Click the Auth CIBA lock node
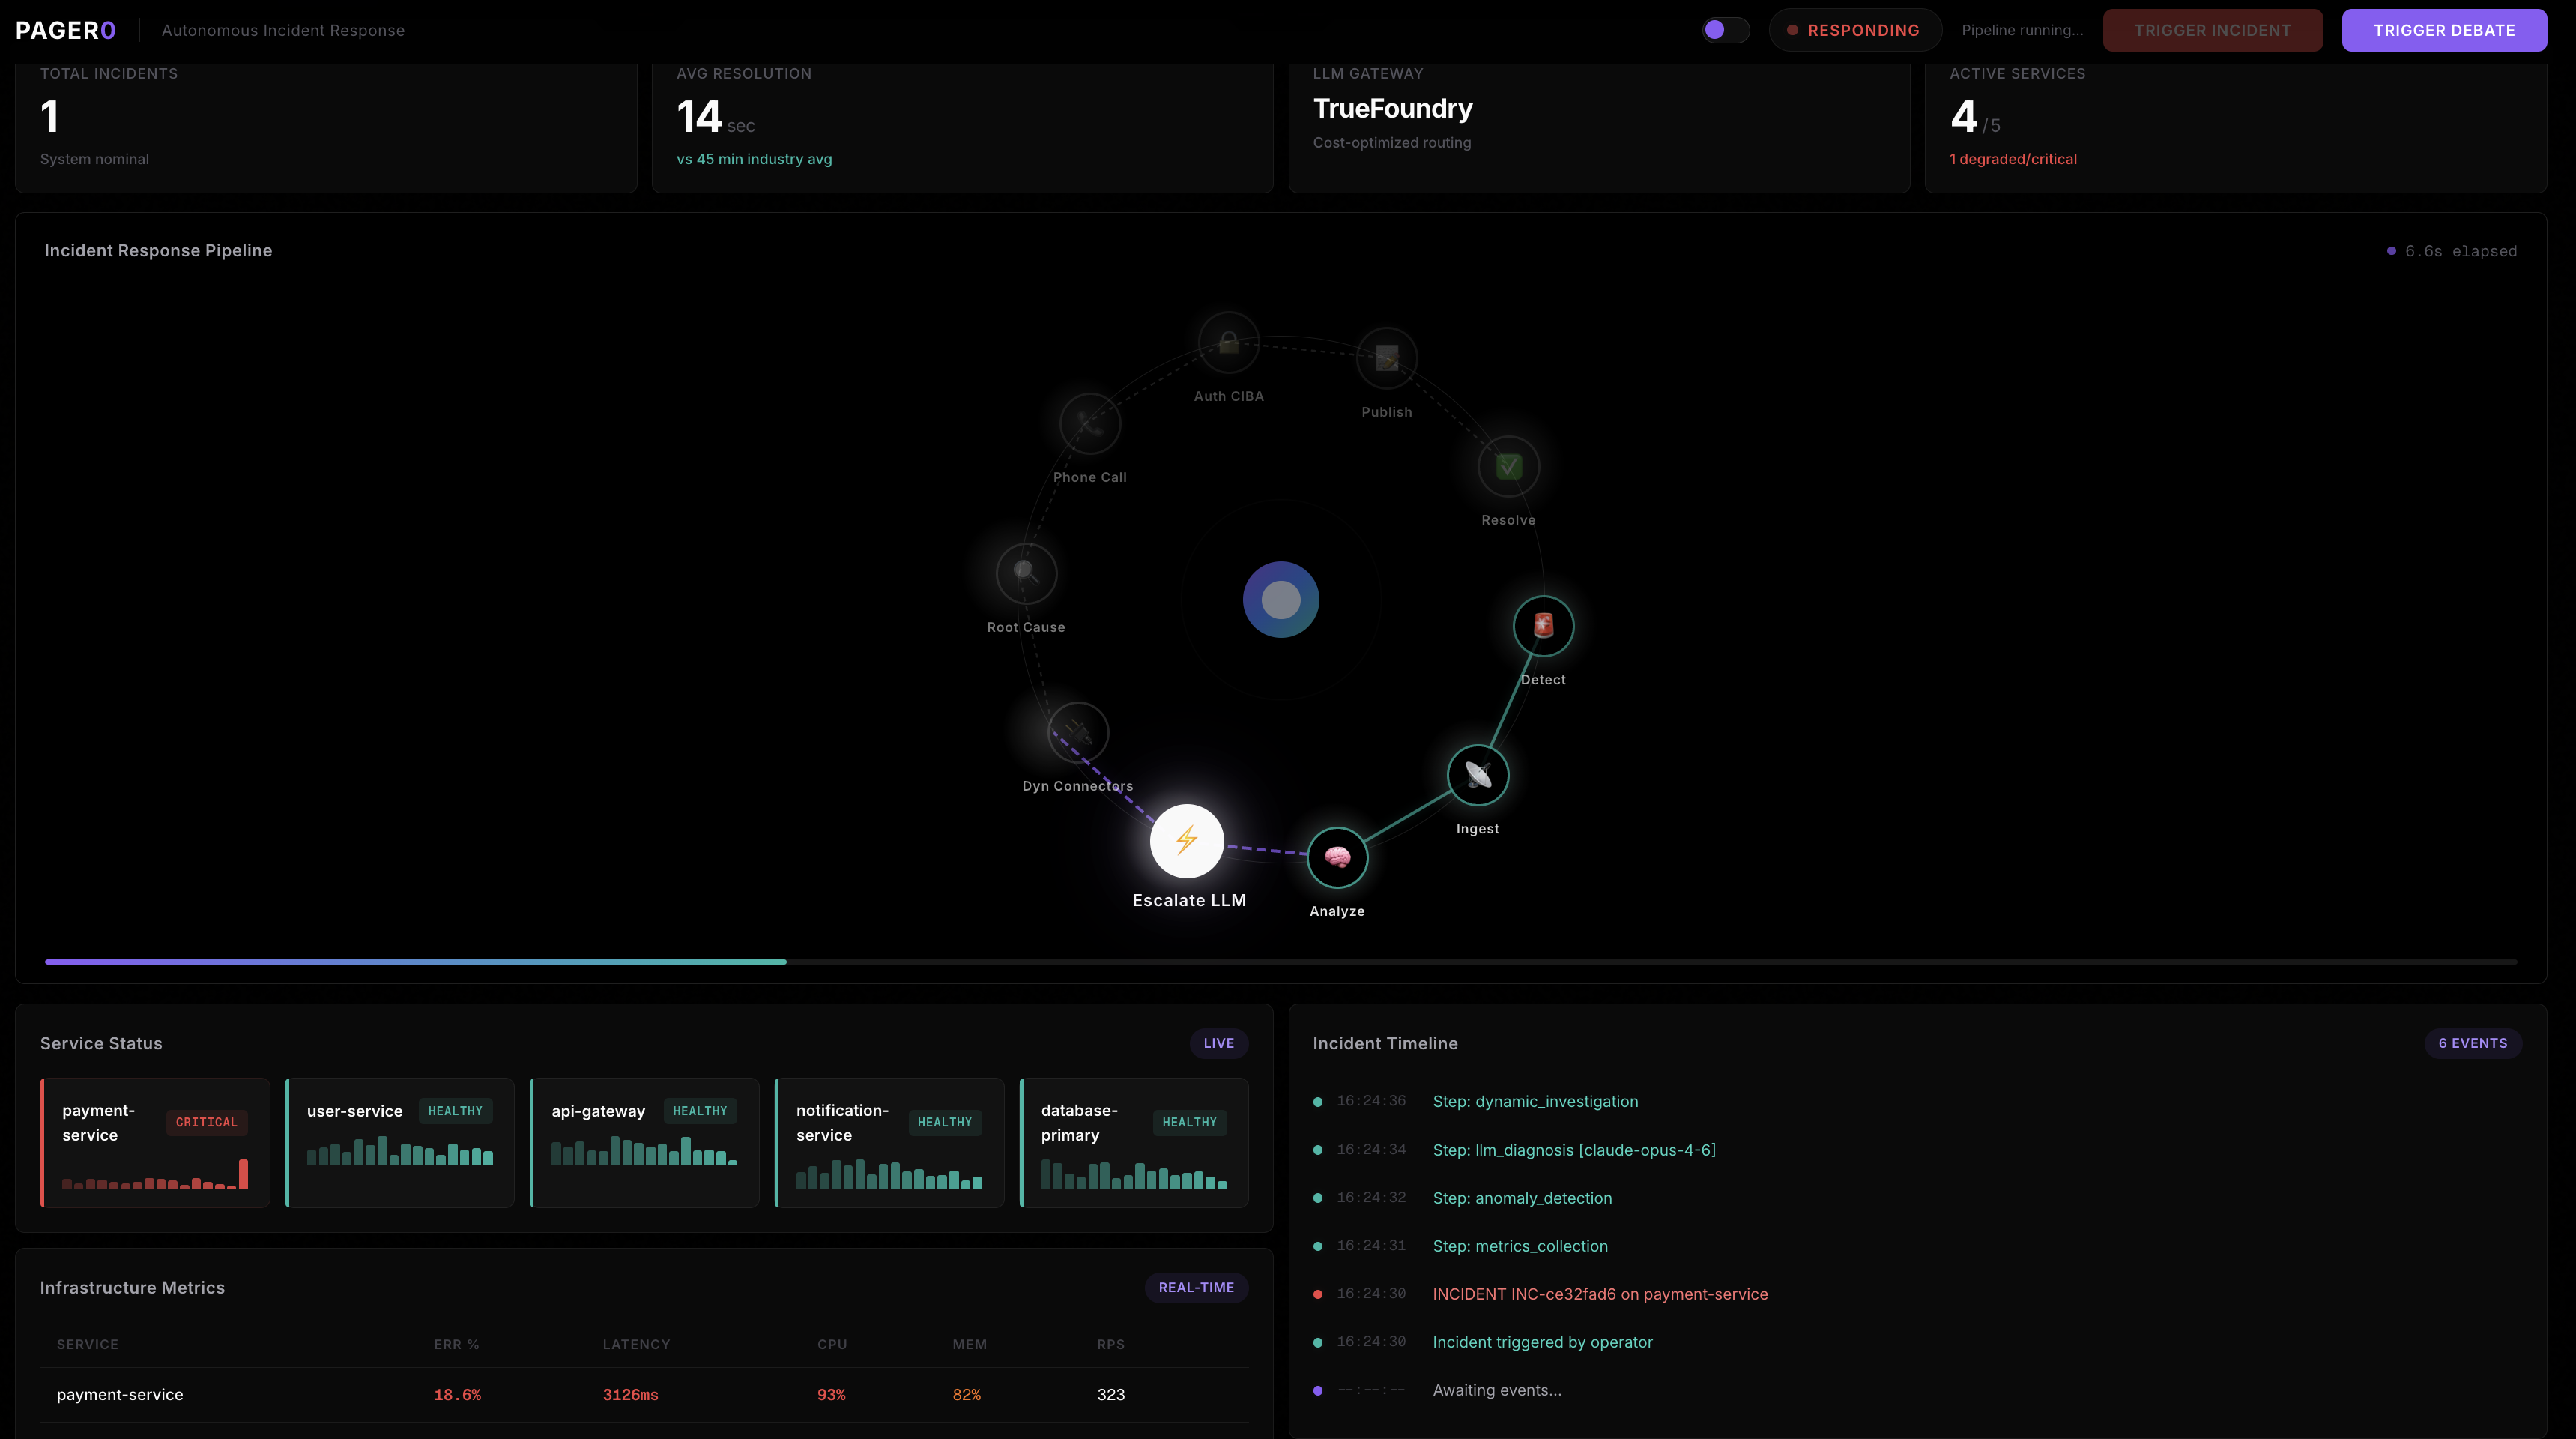This screenshot has height=1439, width=2576. pyautogui.click(x=1228, y=343)
